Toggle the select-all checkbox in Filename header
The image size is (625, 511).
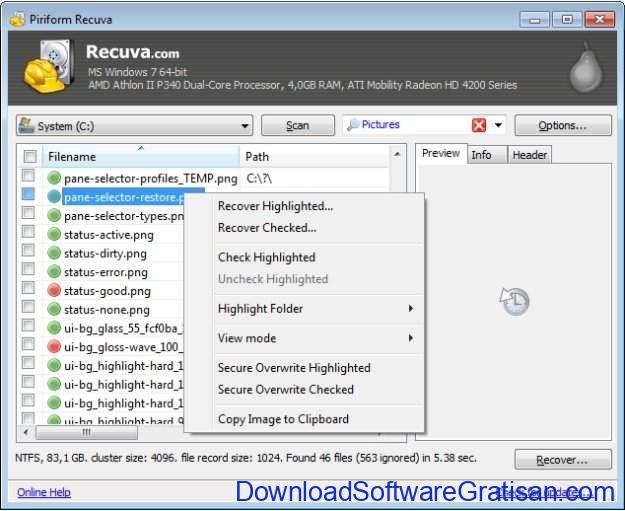click(x=30, y=156)
